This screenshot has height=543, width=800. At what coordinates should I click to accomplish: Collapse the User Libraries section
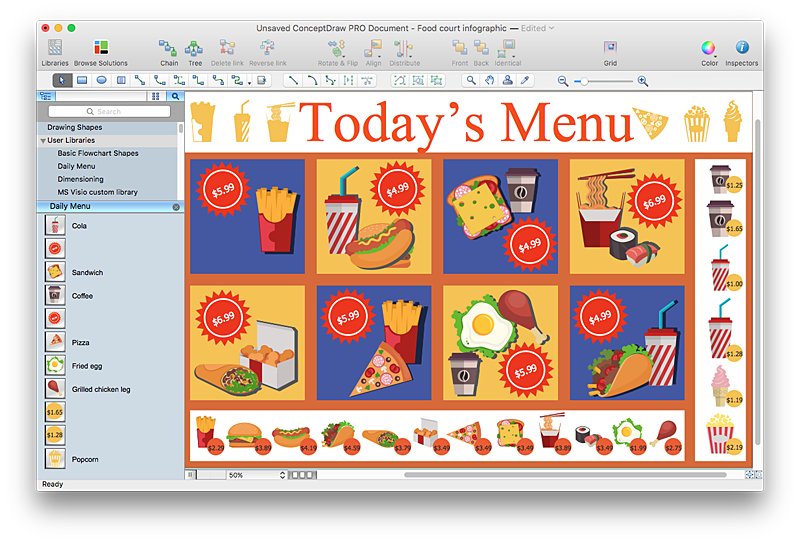click(x=43, y=140)
